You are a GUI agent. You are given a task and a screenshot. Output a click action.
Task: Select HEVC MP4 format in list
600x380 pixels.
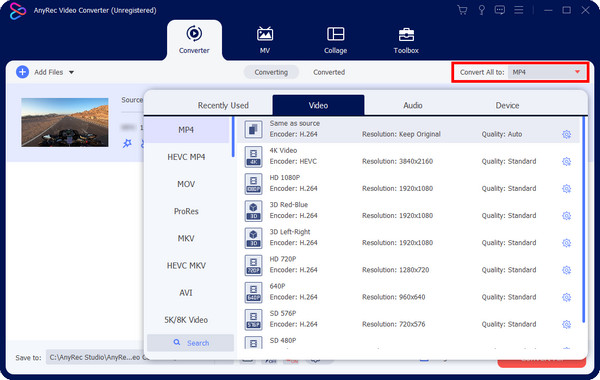[186, 157]
